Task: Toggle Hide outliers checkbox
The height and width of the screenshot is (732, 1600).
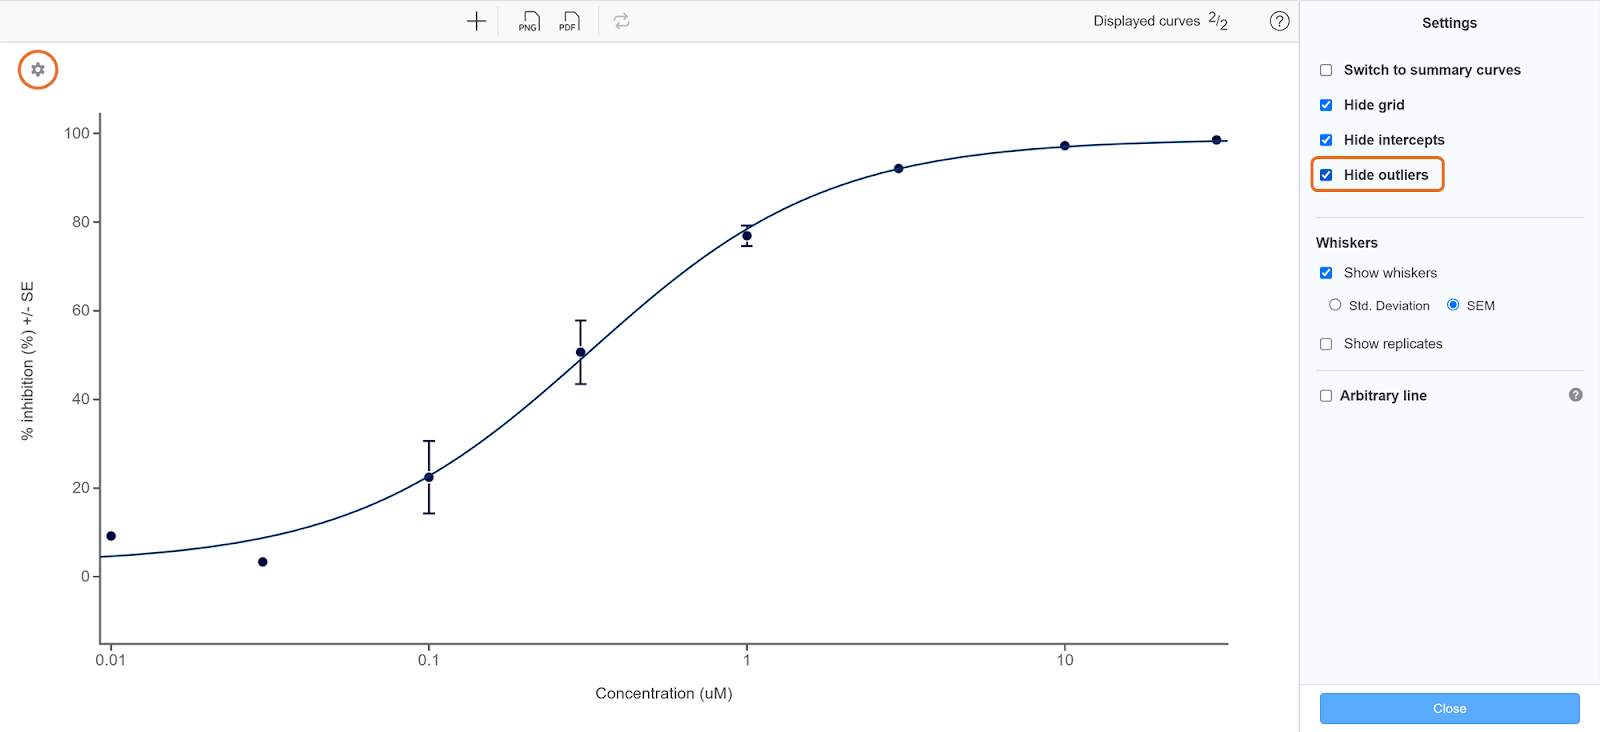Action: (x=1326, y=175)
